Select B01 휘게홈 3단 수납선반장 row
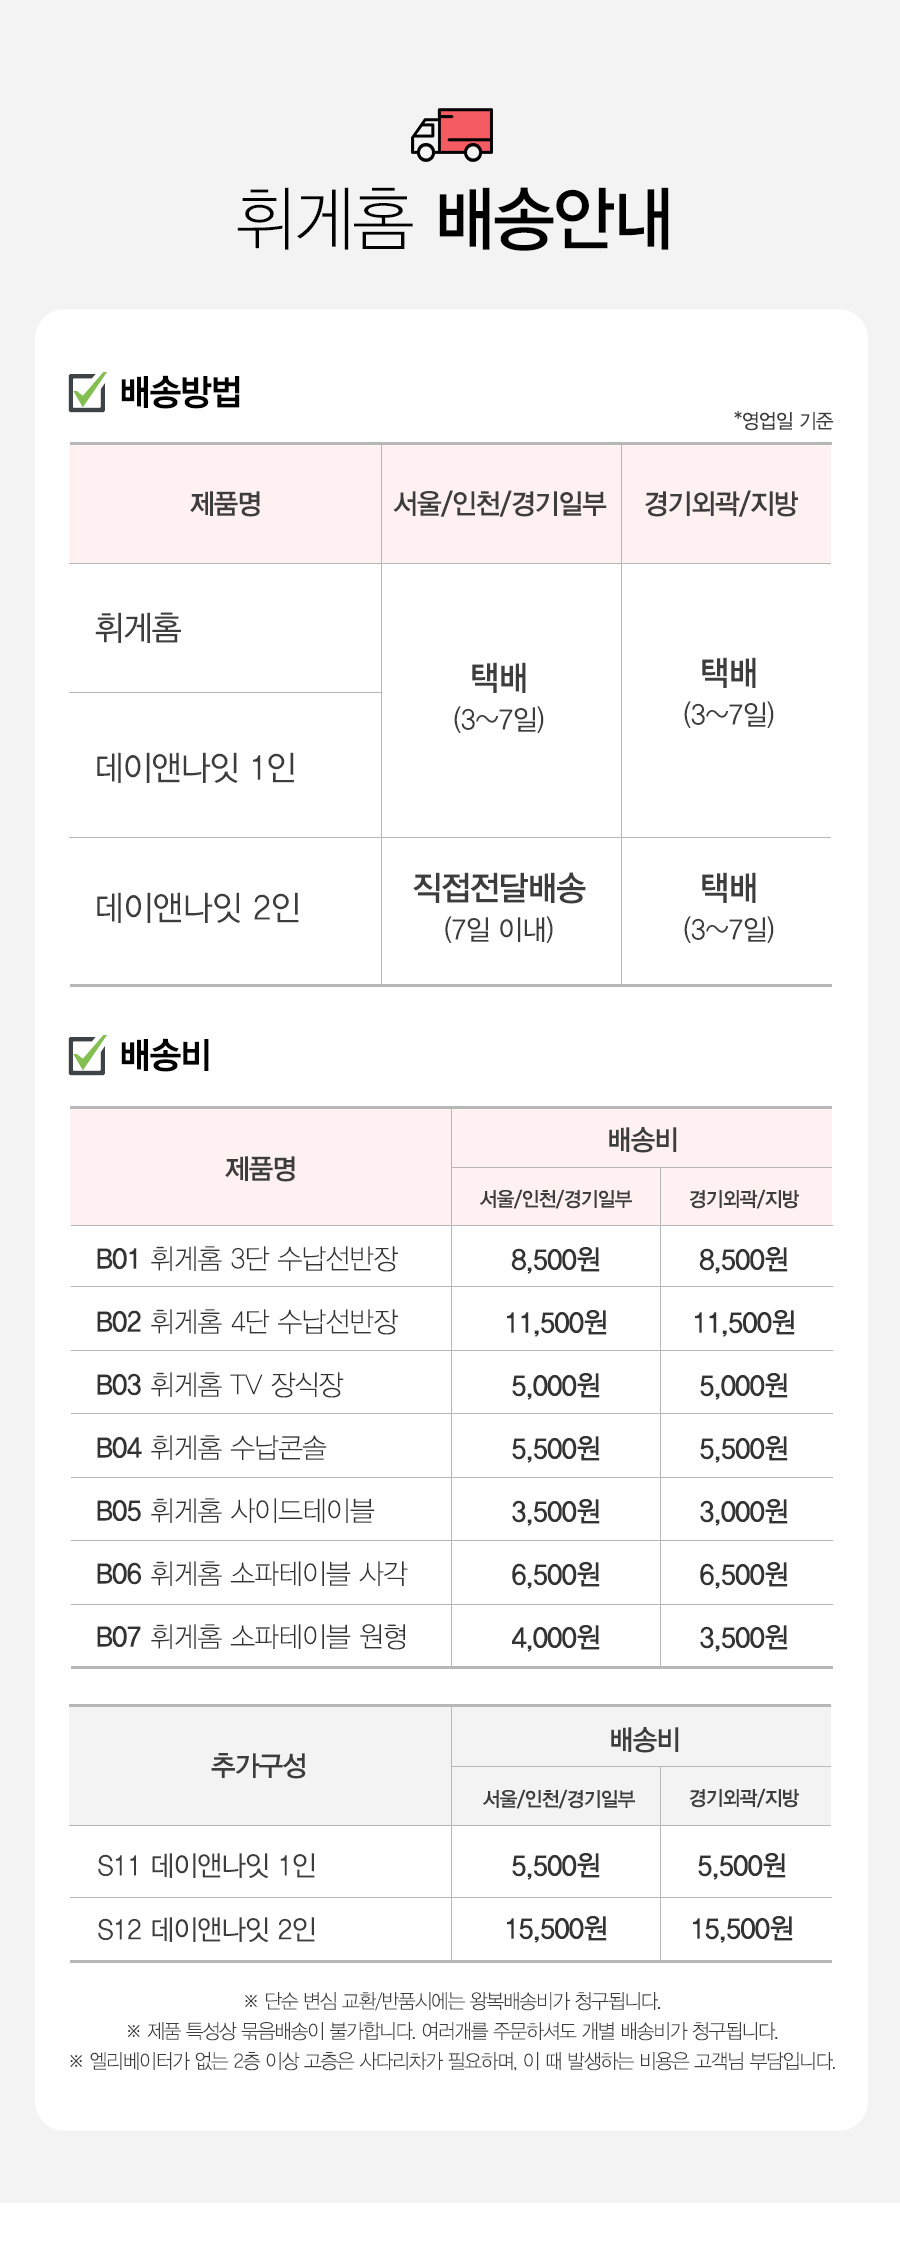Screen dimensions: 900x2263 point(451,1258)
